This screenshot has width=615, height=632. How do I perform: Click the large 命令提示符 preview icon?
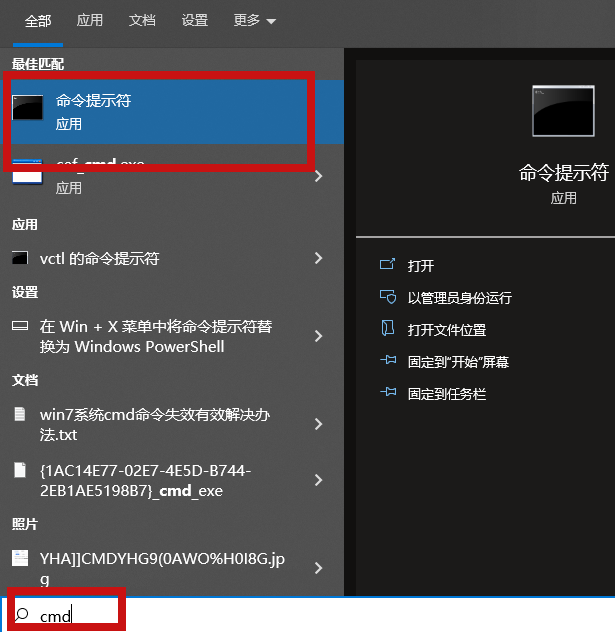point(563,112)
